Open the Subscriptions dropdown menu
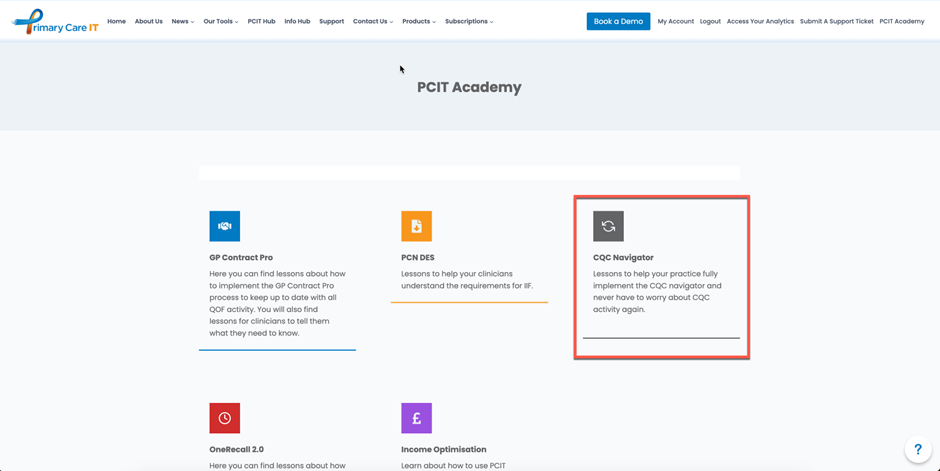The height and width of the screenshot is (471, 940). click(x=468, y=21)
